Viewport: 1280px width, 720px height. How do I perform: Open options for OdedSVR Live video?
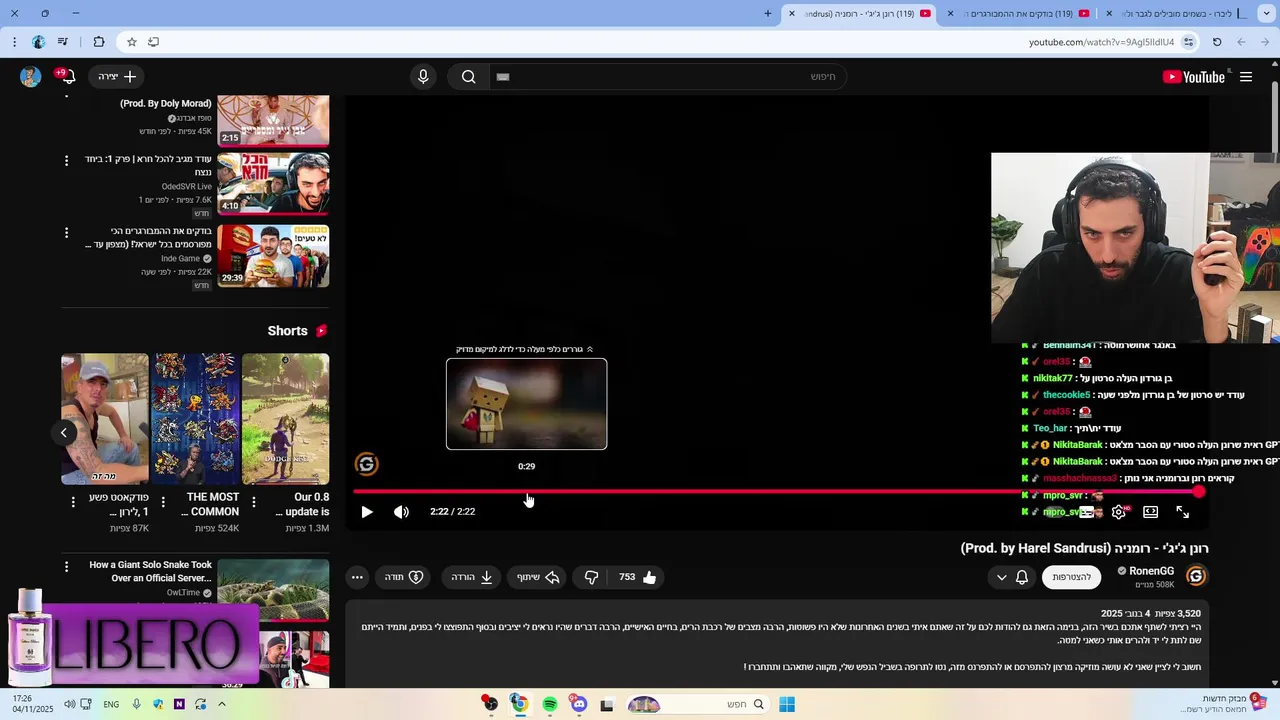pyautogui.click(x=67, y=160)
